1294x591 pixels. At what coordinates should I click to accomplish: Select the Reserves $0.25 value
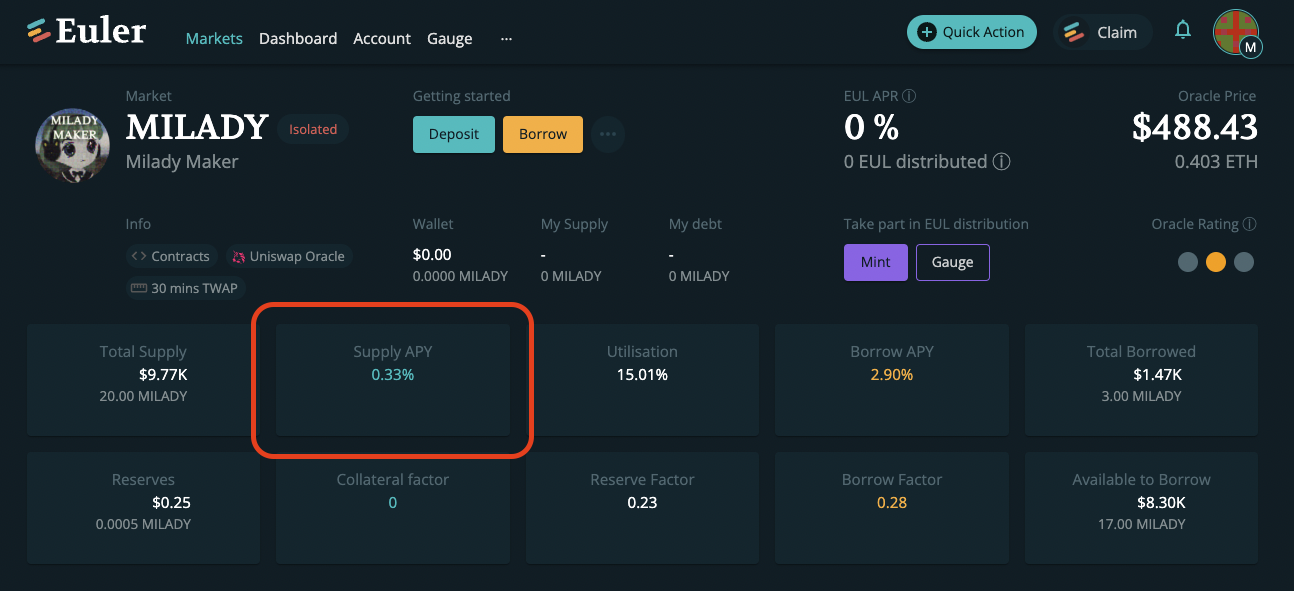click(x=171, y=503)
